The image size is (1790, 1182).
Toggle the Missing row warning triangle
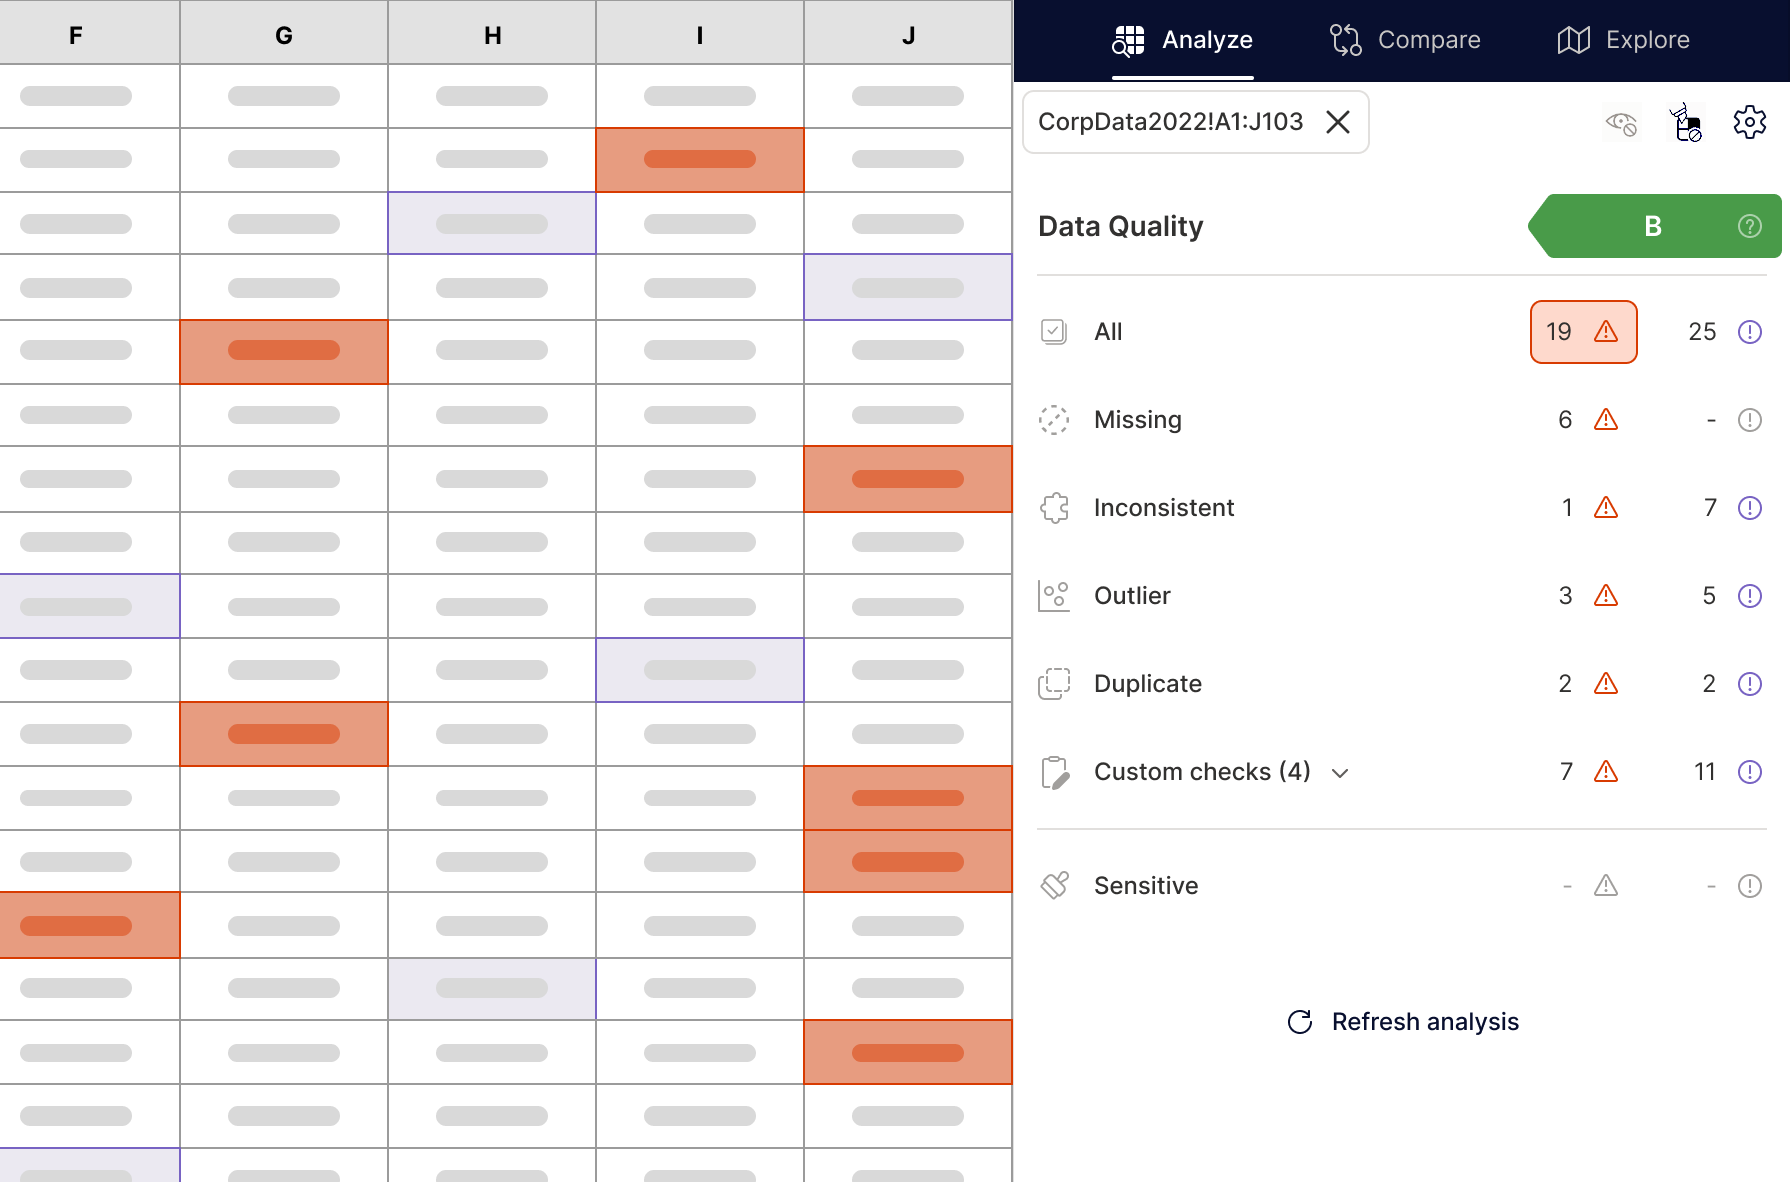click(x=1607, y=420)
